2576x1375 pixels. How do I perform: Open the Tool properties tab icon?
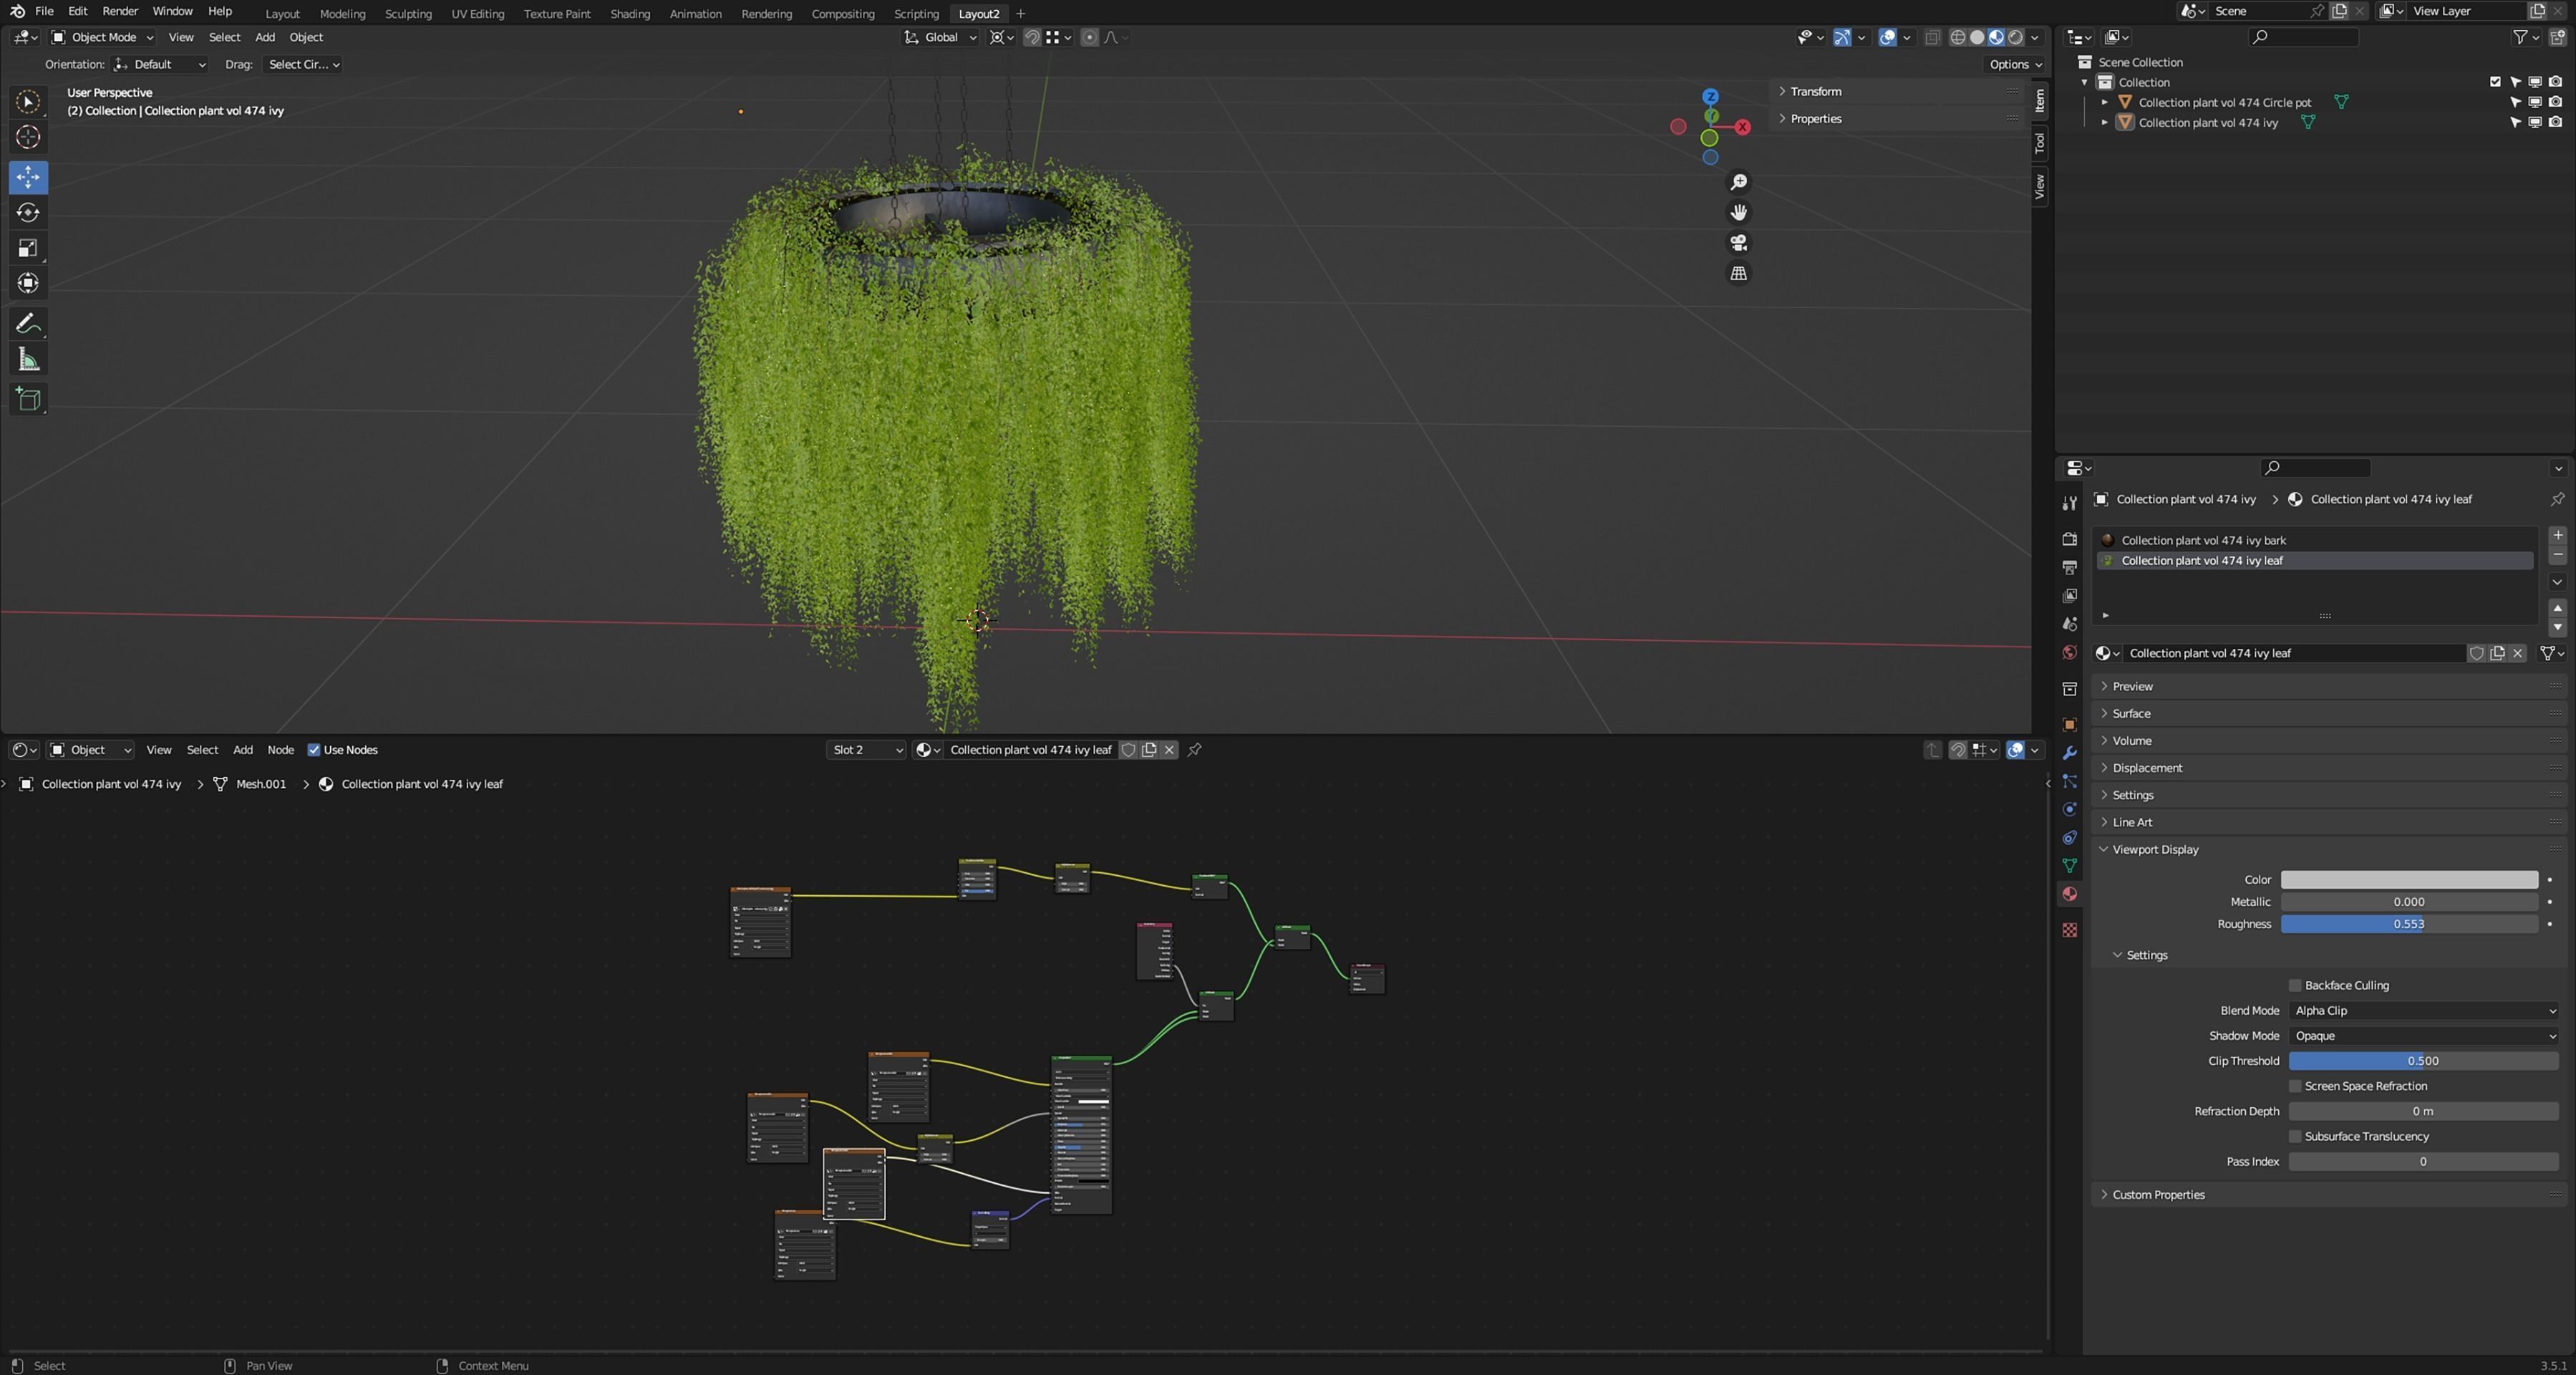[2069, 503]
